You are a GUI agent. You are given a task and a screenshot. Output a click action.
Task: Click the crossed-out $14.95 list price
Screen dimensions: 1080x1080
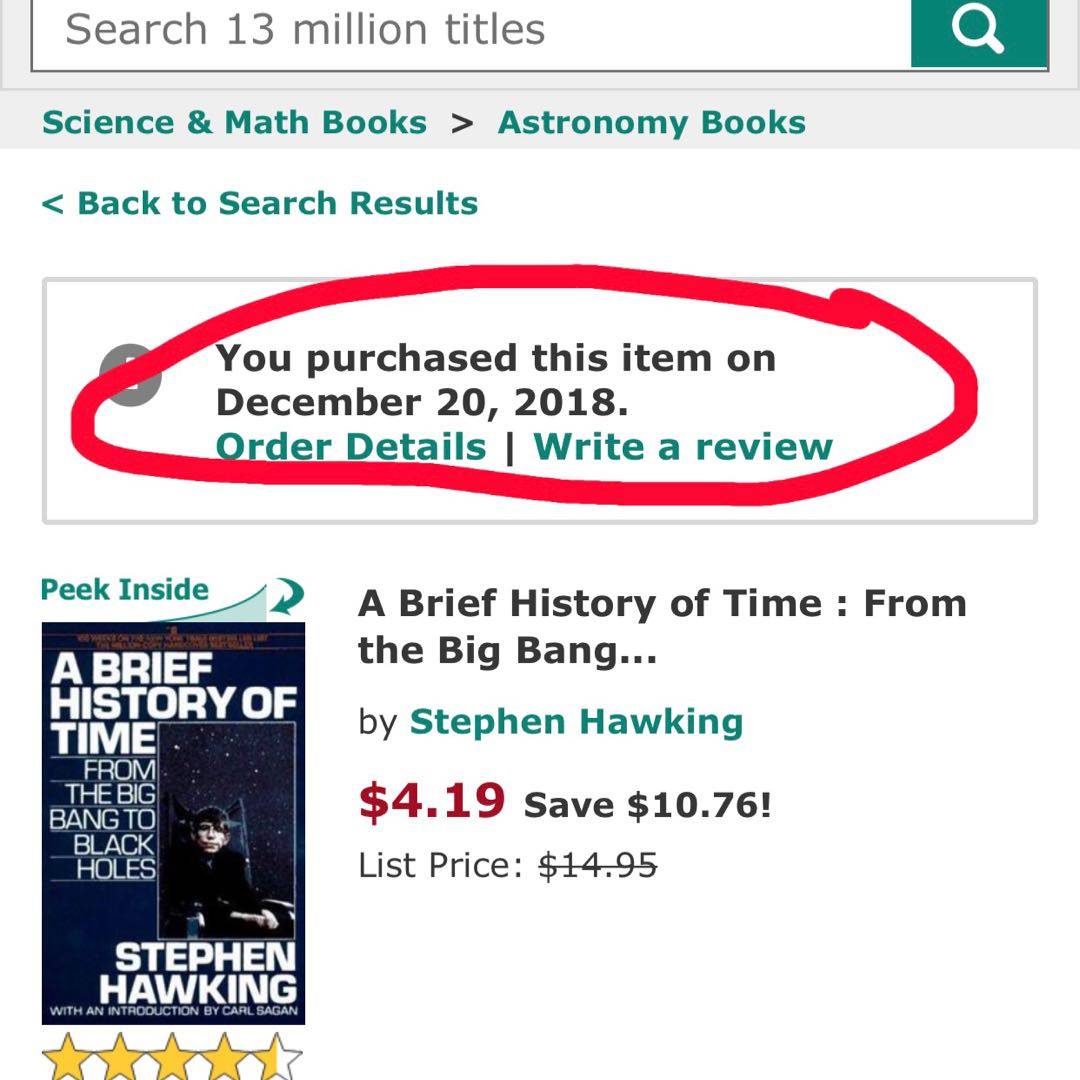tap(597, 865)
